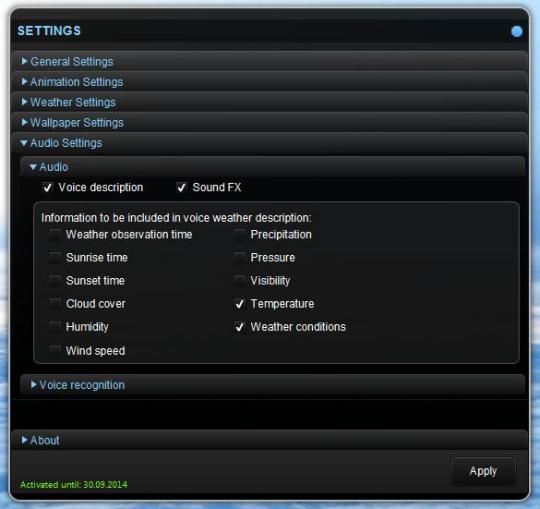Uncheck the Temperature checkbox
Screen dimensions: 540x509
coord(239,304)
